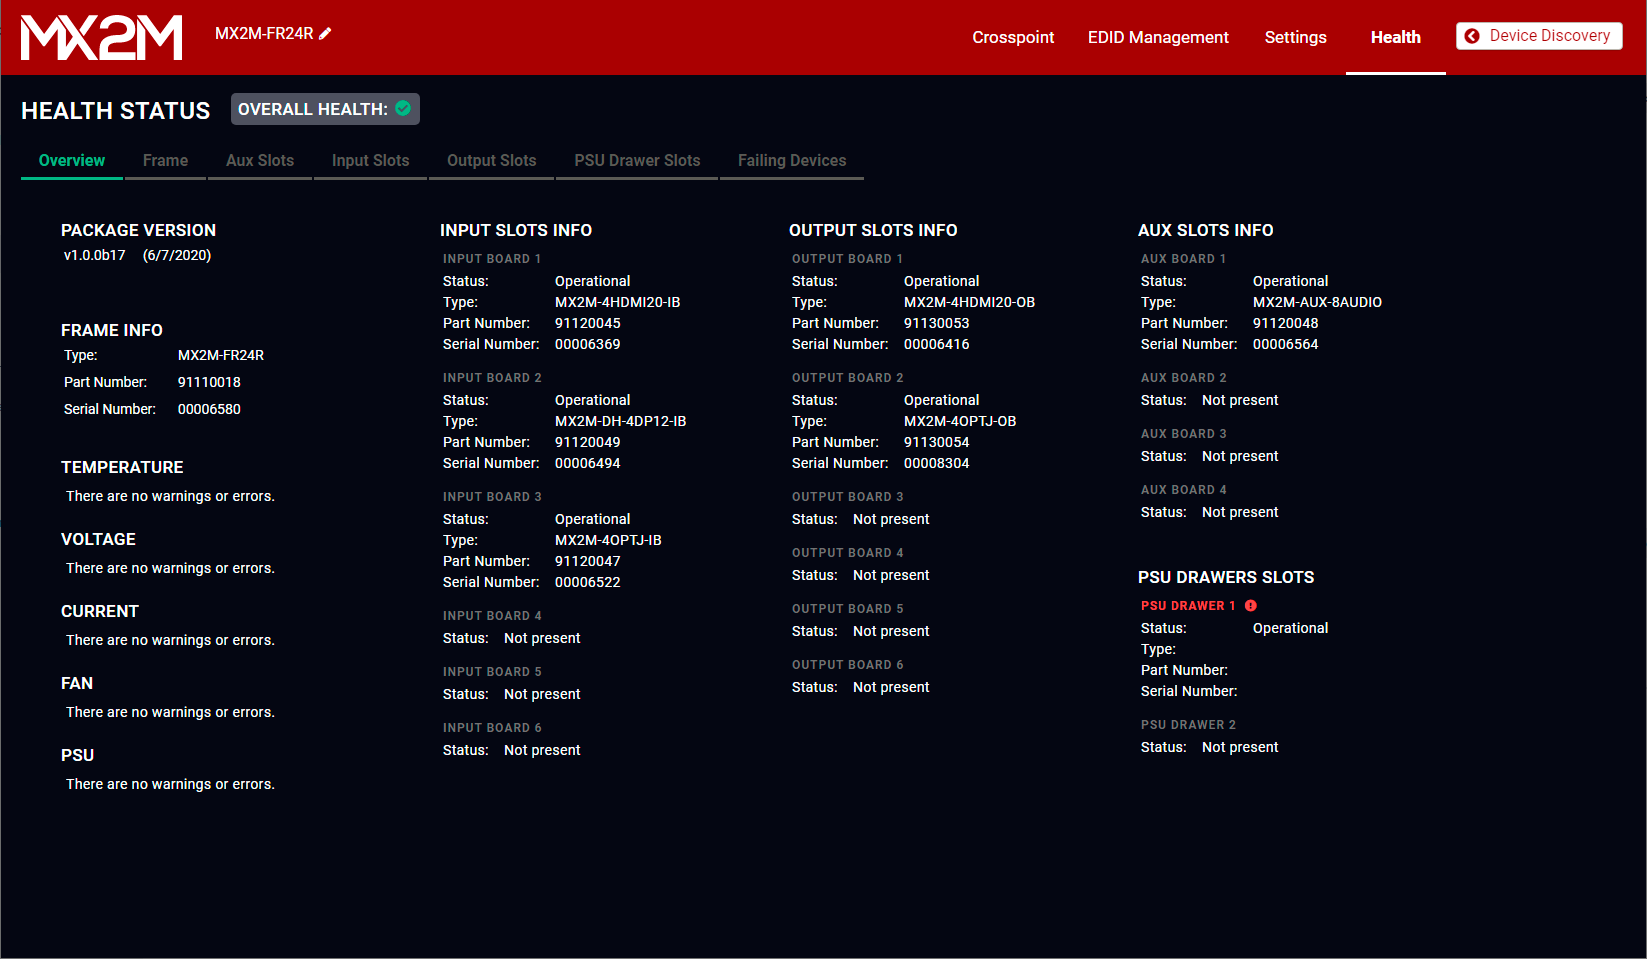Click the AUX BOARD 1 label
1647x959 pixels.
click(x=1183, y=259)
